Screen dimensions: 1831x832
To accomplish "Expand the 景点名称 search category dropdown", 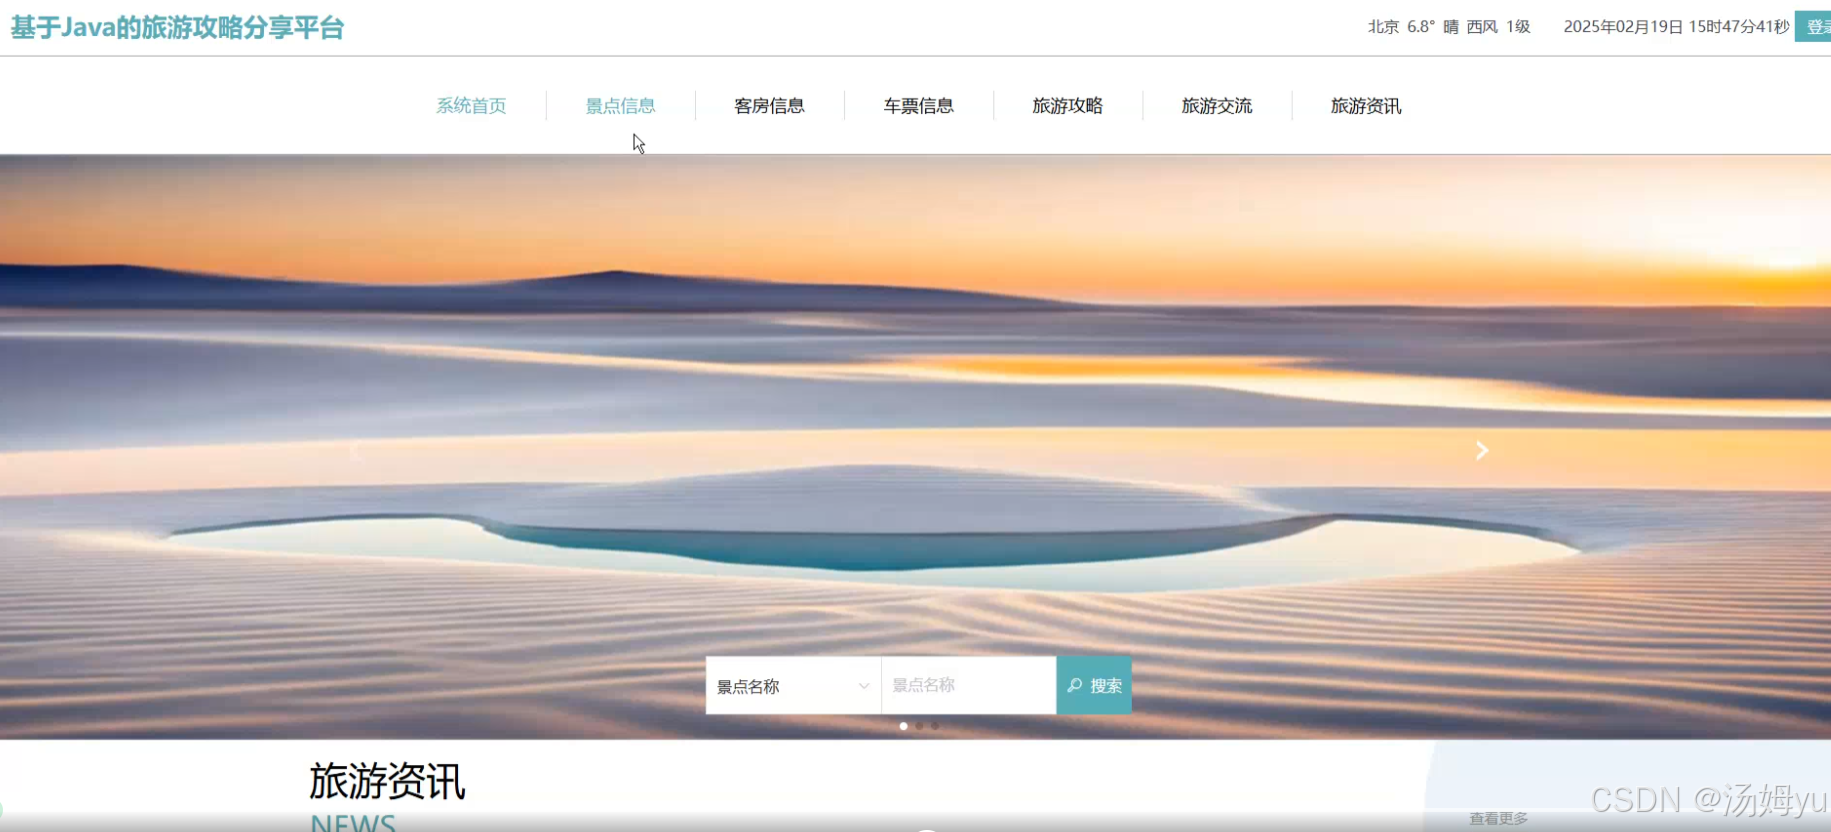I will [793, 686].
